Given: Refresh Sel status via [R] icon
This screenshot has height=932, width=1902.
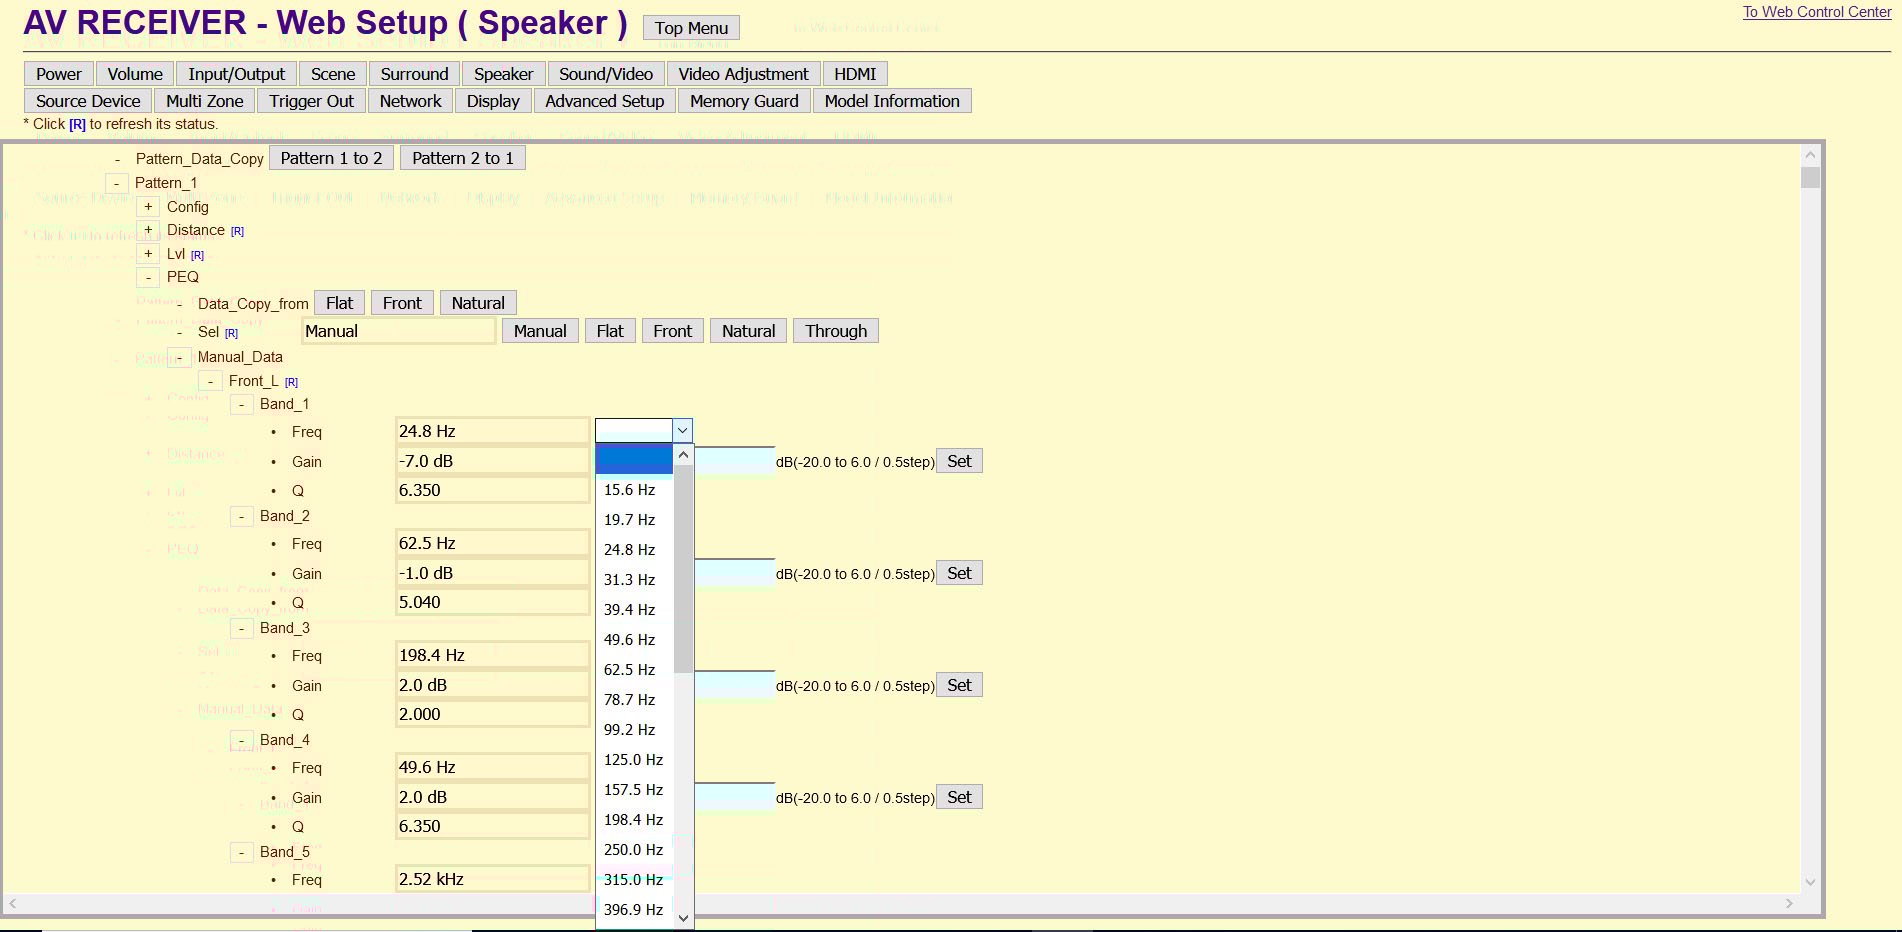Looking at the screenshot, I should tap(231, 333).
